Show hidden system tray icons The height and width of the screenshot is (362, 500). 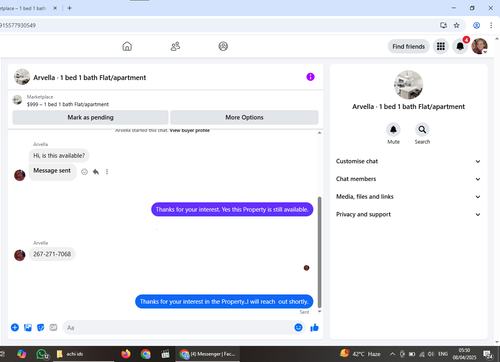(392, 354)
